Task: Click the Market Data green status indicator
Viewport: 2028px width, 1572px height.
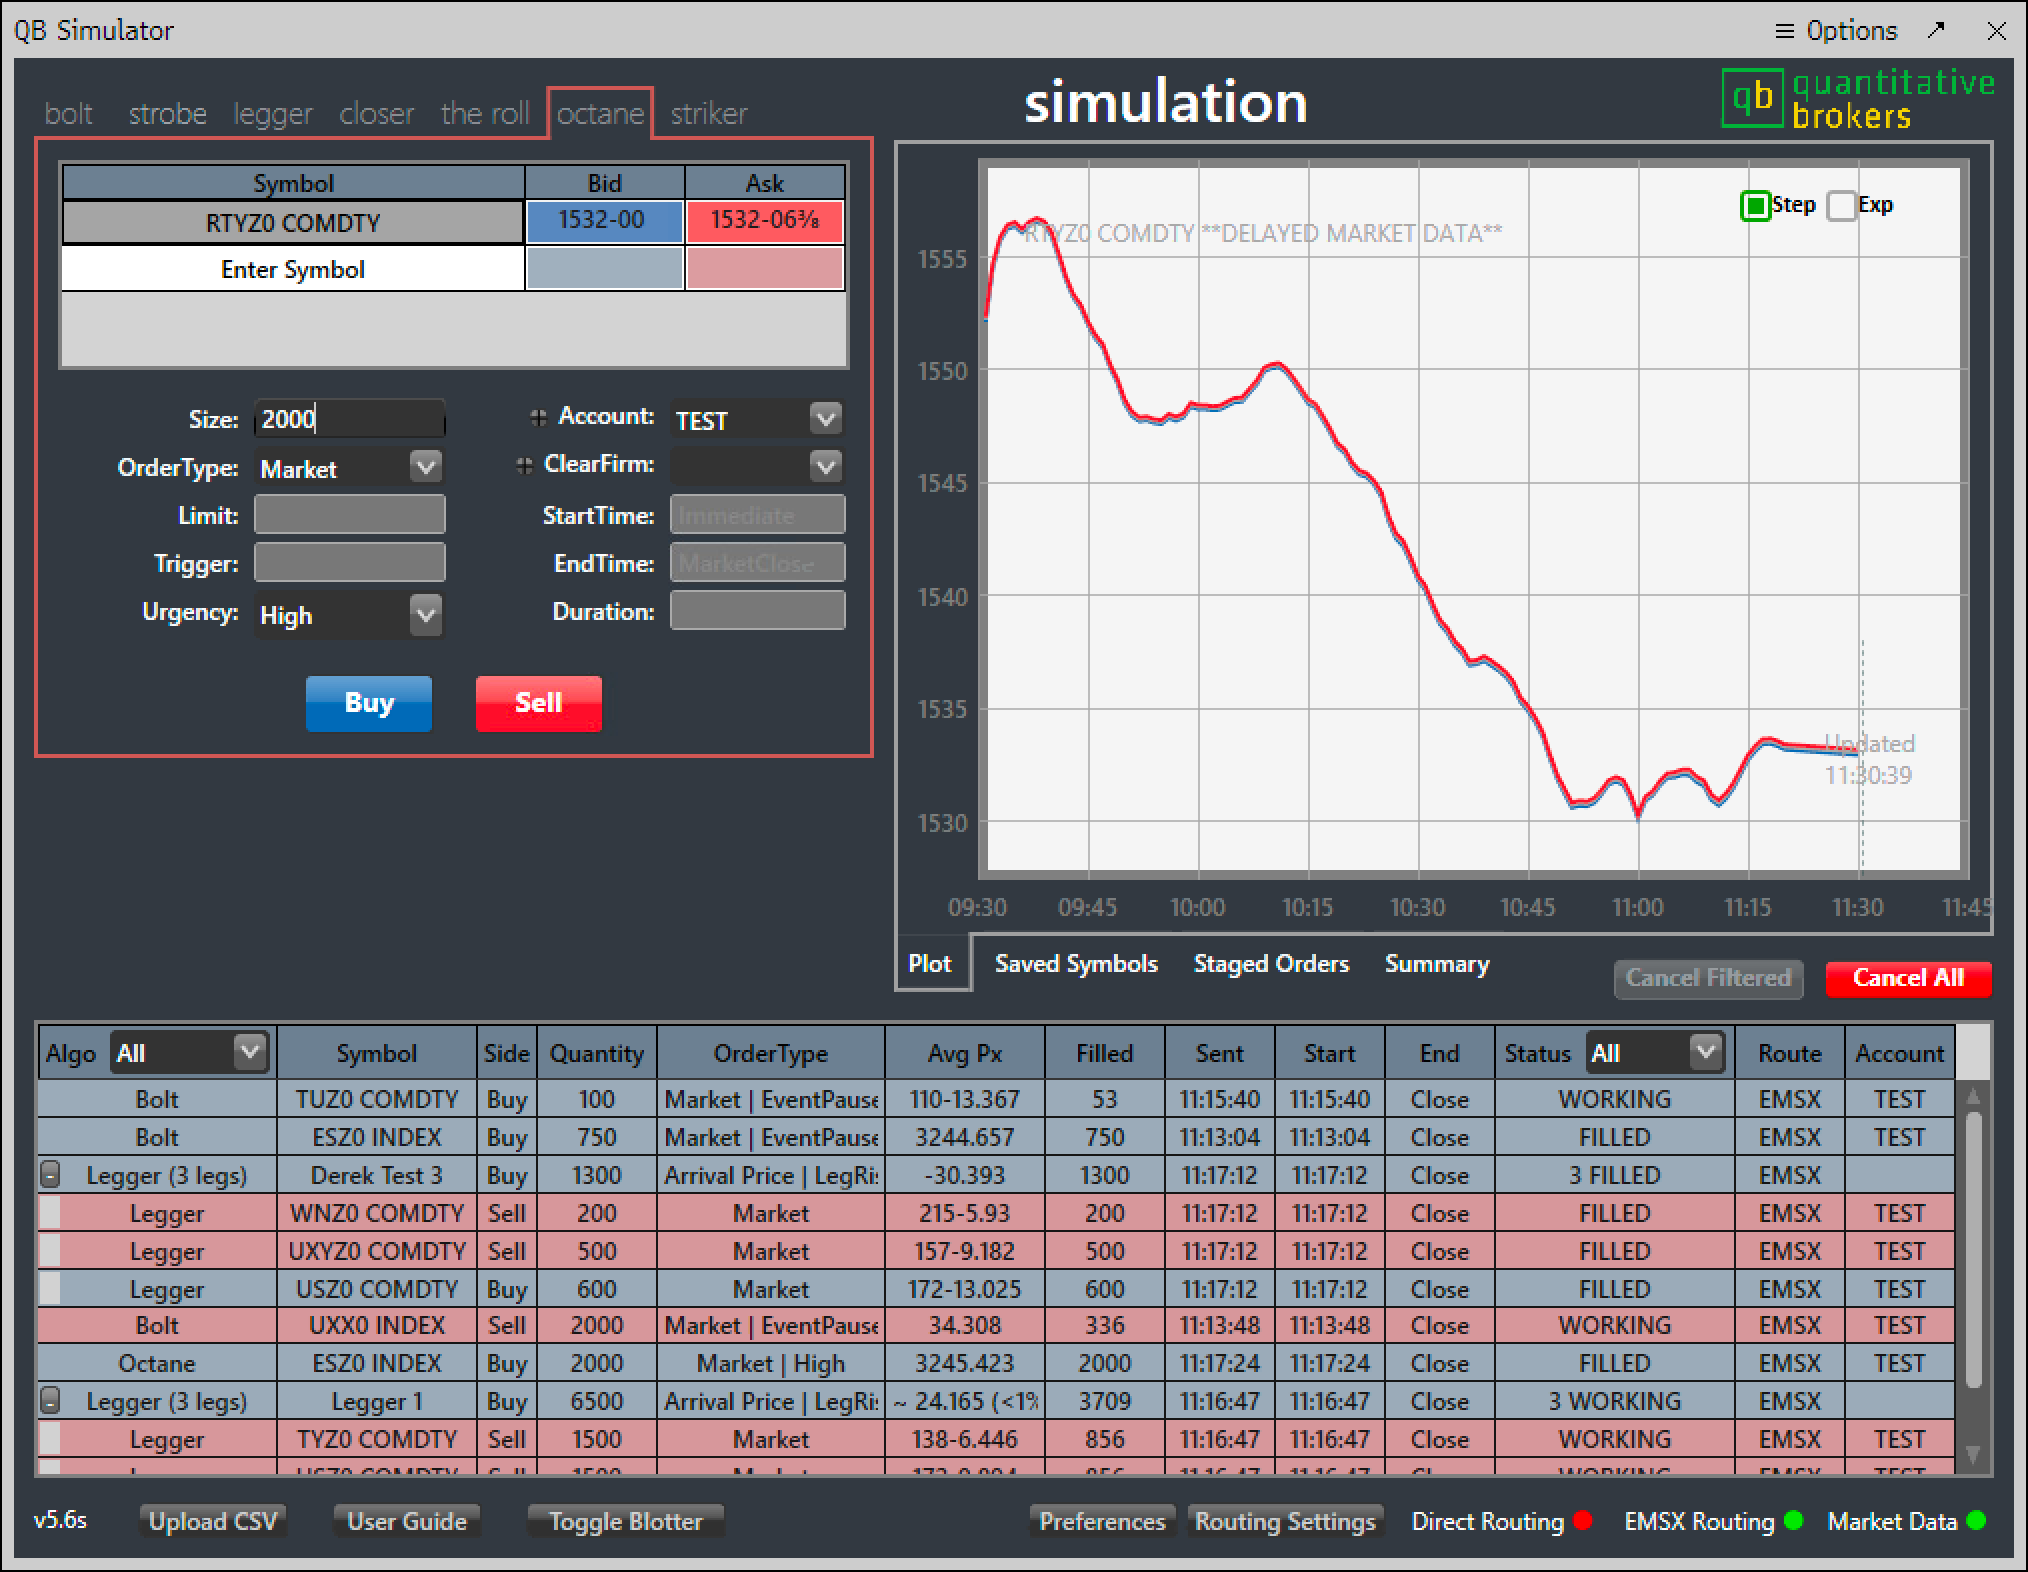Action: click(x=1976, y=1521)
